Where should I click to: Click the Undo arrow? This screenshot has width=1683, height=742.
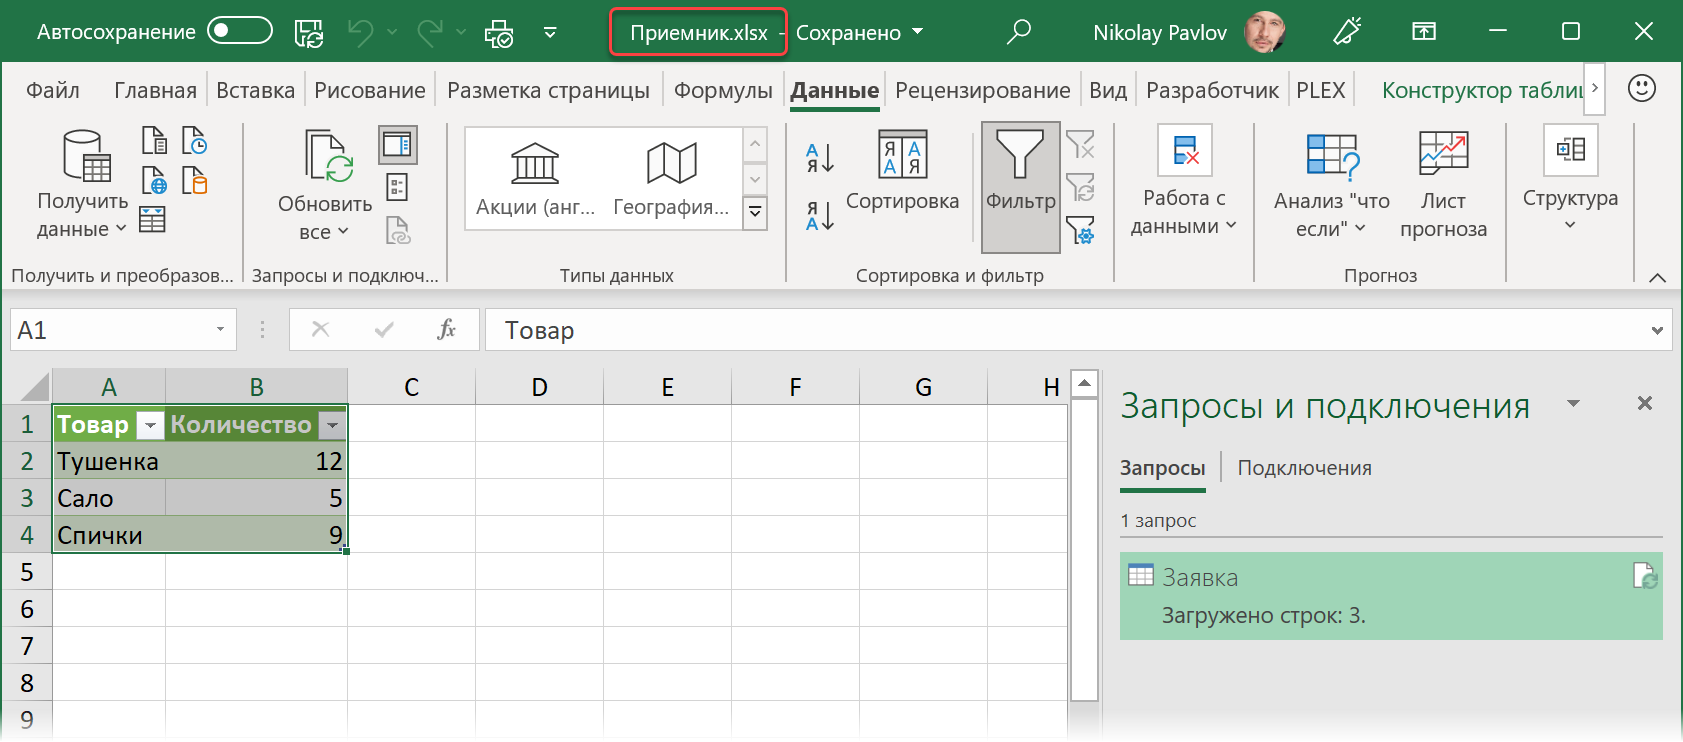coord(360,33)
